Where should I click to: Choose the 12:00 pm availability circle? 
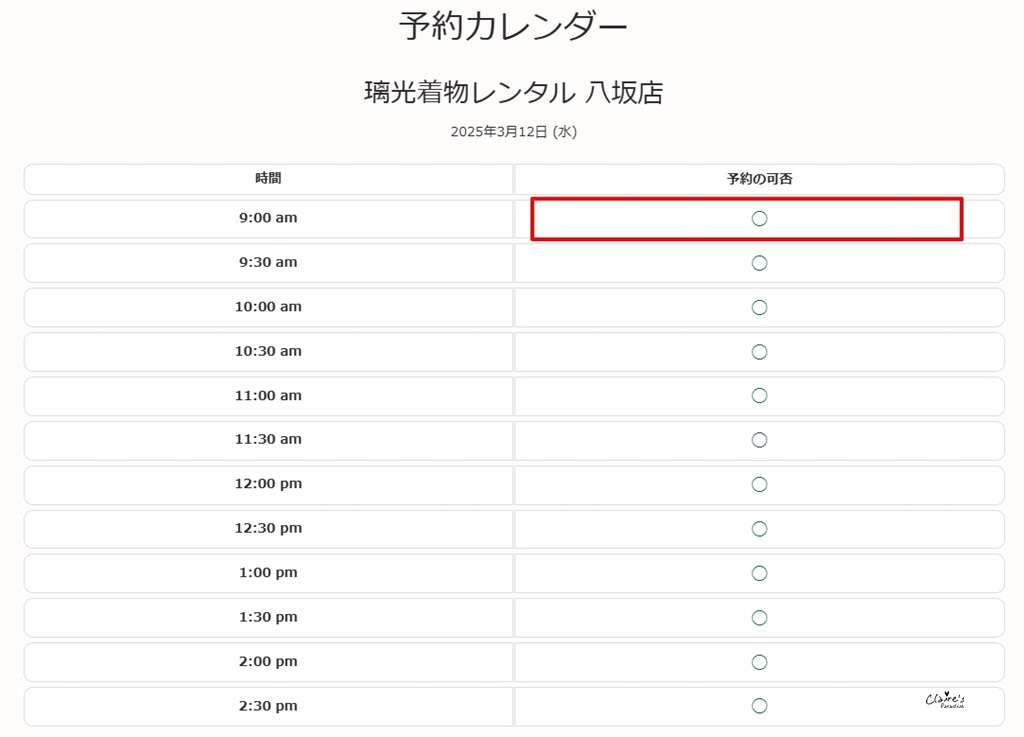(x=759, y=485)
